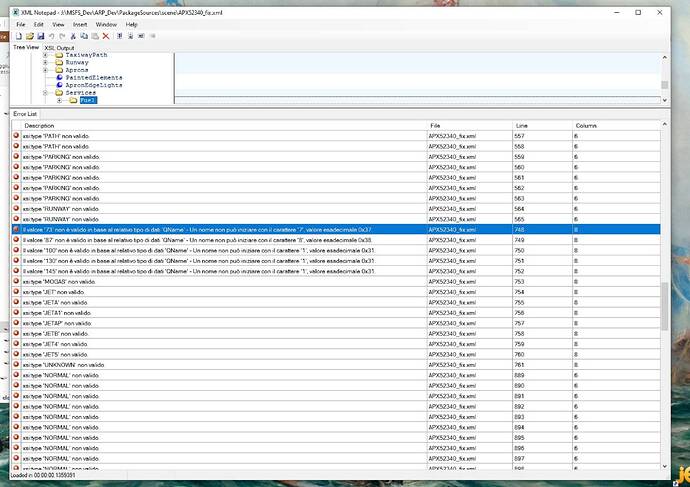
Task: Click the error list vertical scrollbar thumb
Action: pos(664,307)
